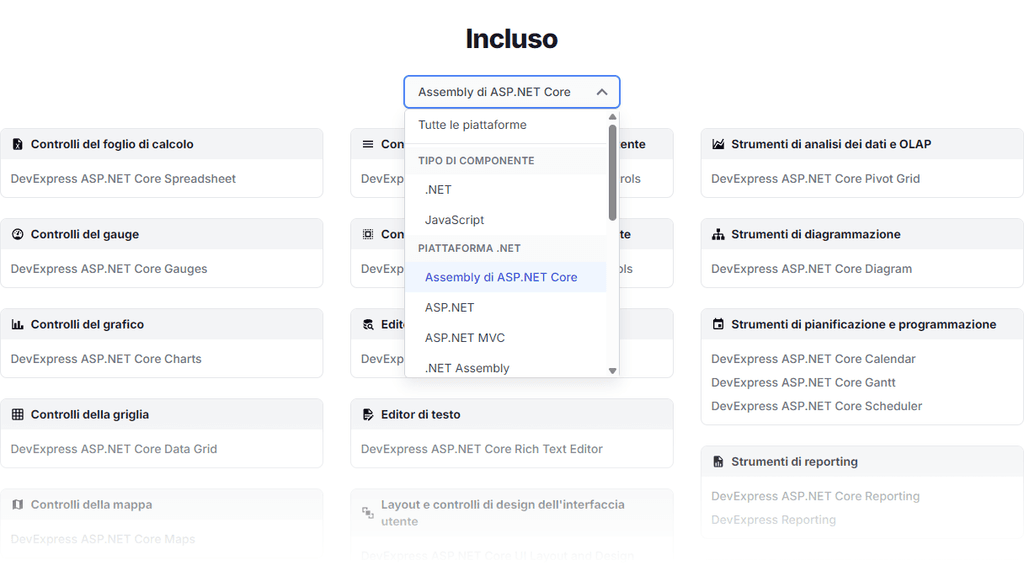
Task: Click the chevron arrow in the platform combo box
Action: 602,92
